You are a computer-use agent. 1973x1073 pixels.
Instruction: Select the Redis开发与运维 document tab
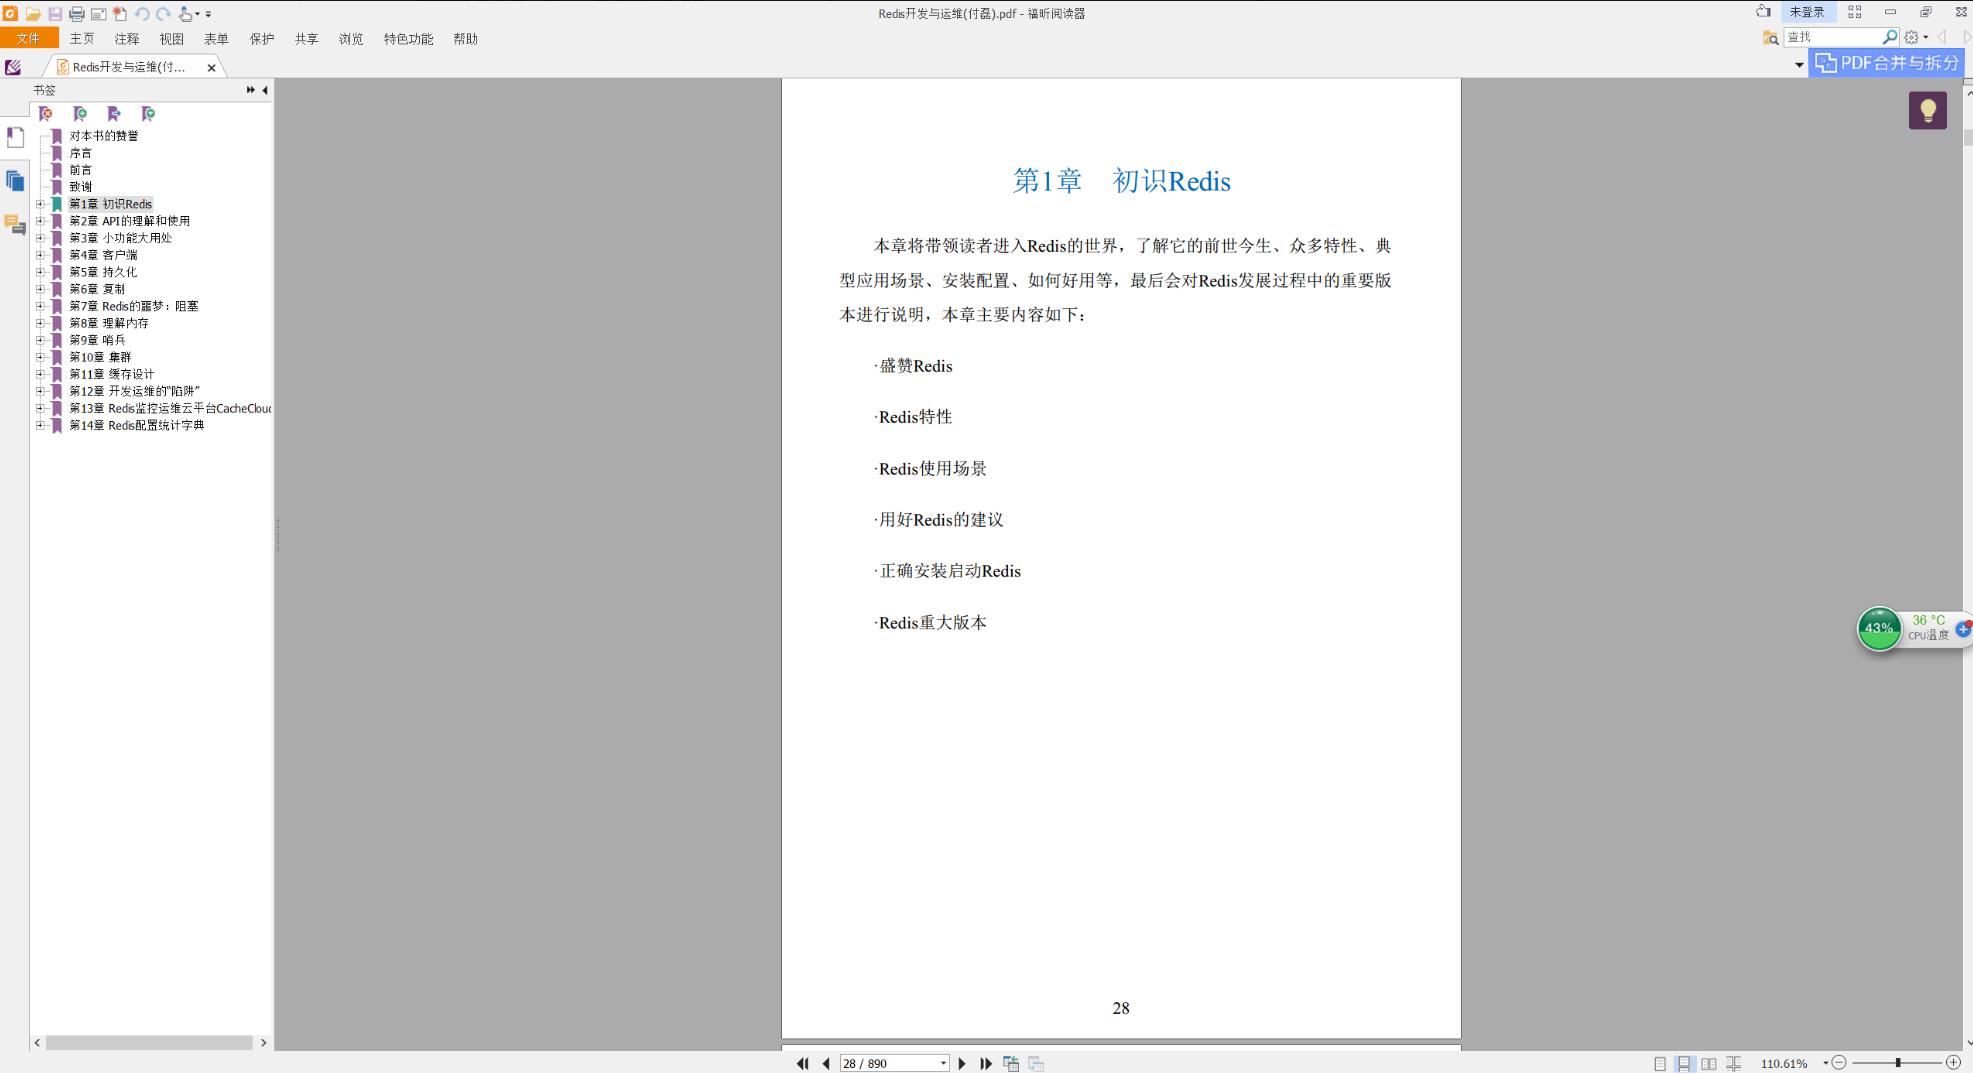point(129,67)
